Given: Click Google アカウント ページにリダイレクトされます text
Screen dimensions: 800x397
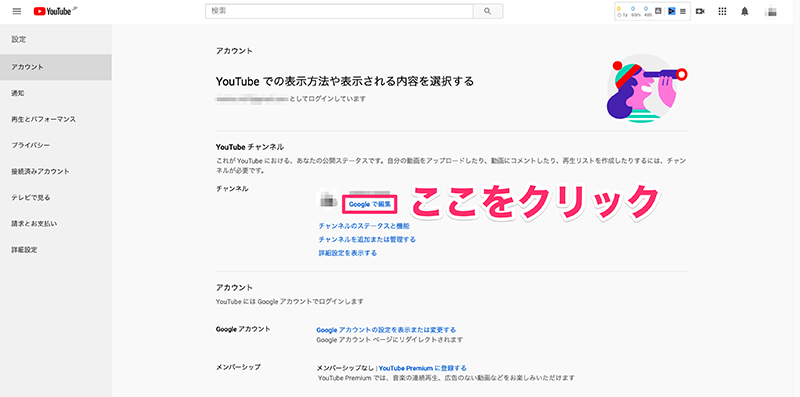Looking at the screenshot, I should pyautogui.click(x=390, y=340).
